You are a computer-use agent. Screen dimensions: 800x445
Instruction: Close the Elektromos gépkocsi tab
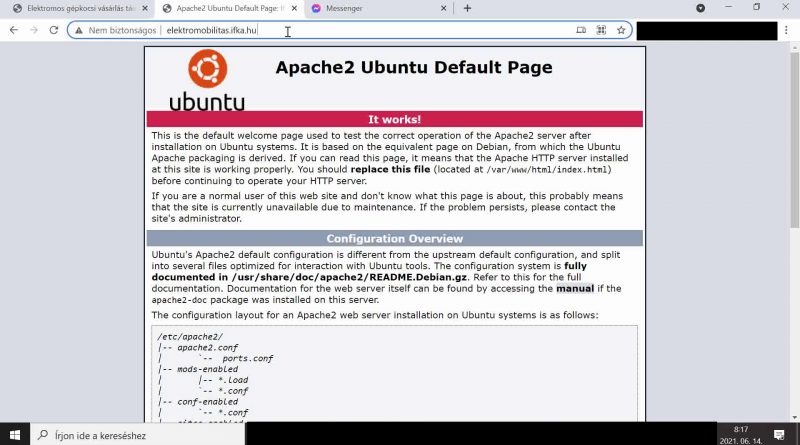145,8
